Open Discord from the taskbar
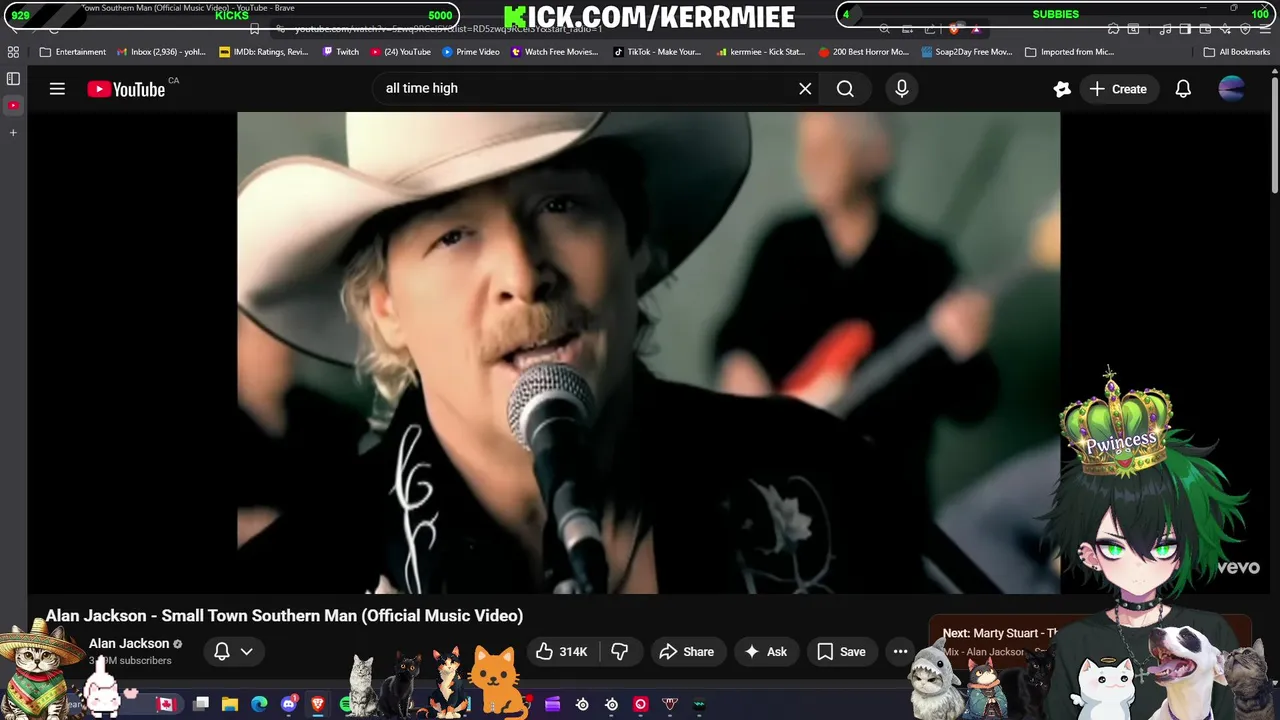 pyautogui.click(x=289, y=704)
